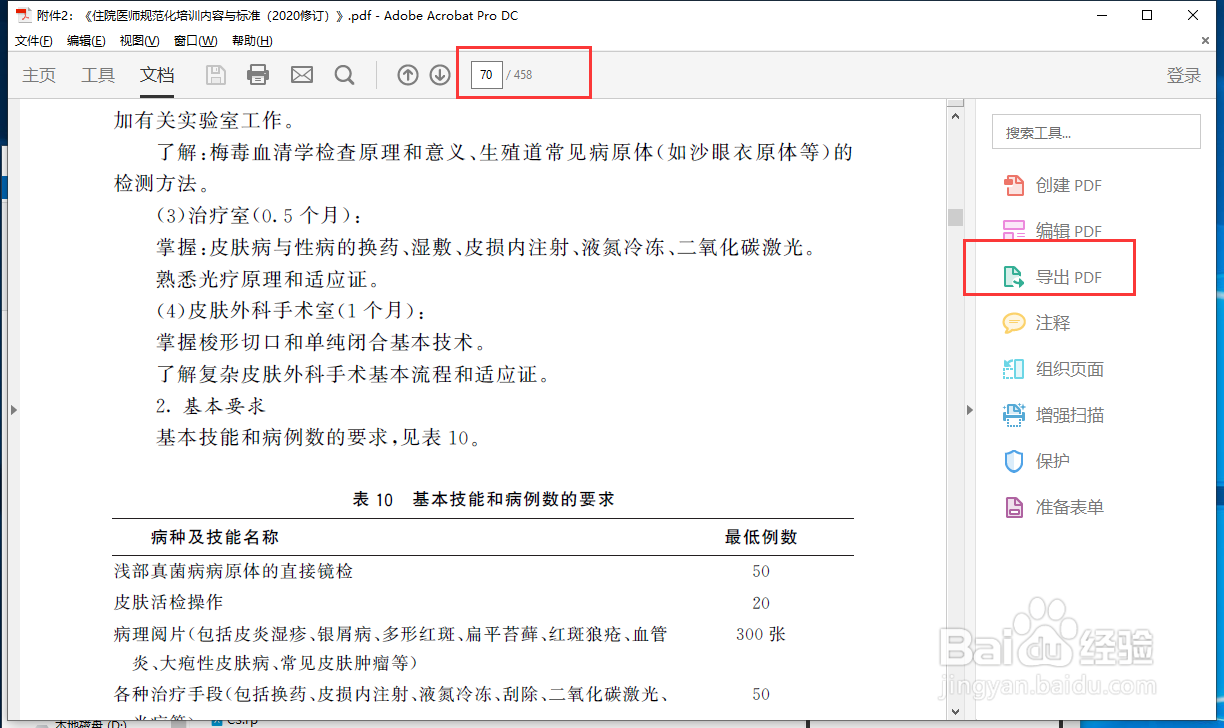
Task: Click the Organize Pages (组织页面) icon
Action: (x=1014, y=369)
